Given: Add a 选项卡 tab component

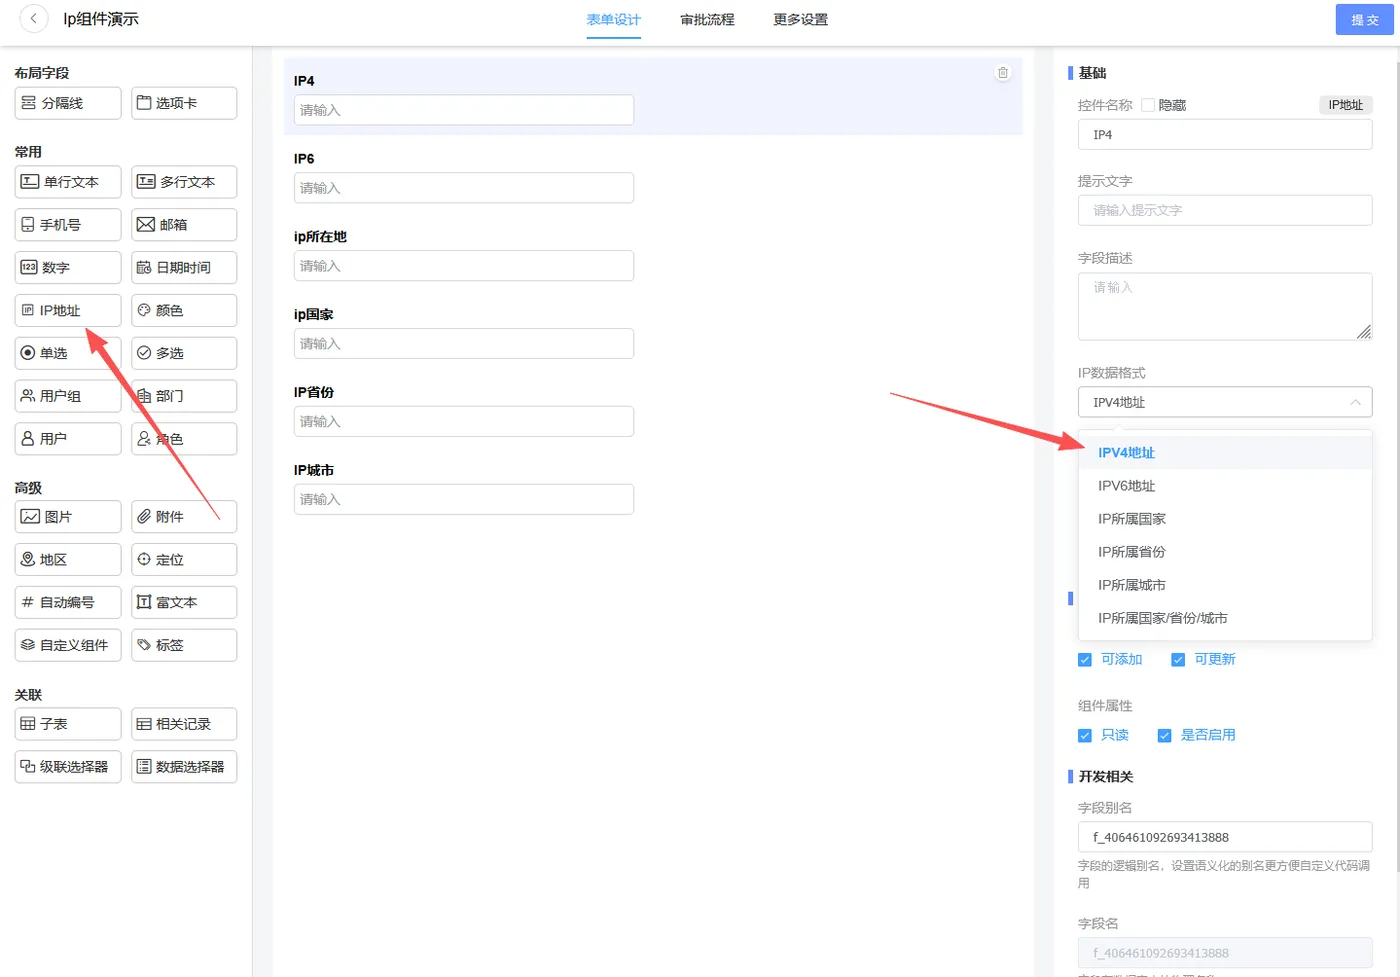Looking at the screenshot, I should [184, 103].
